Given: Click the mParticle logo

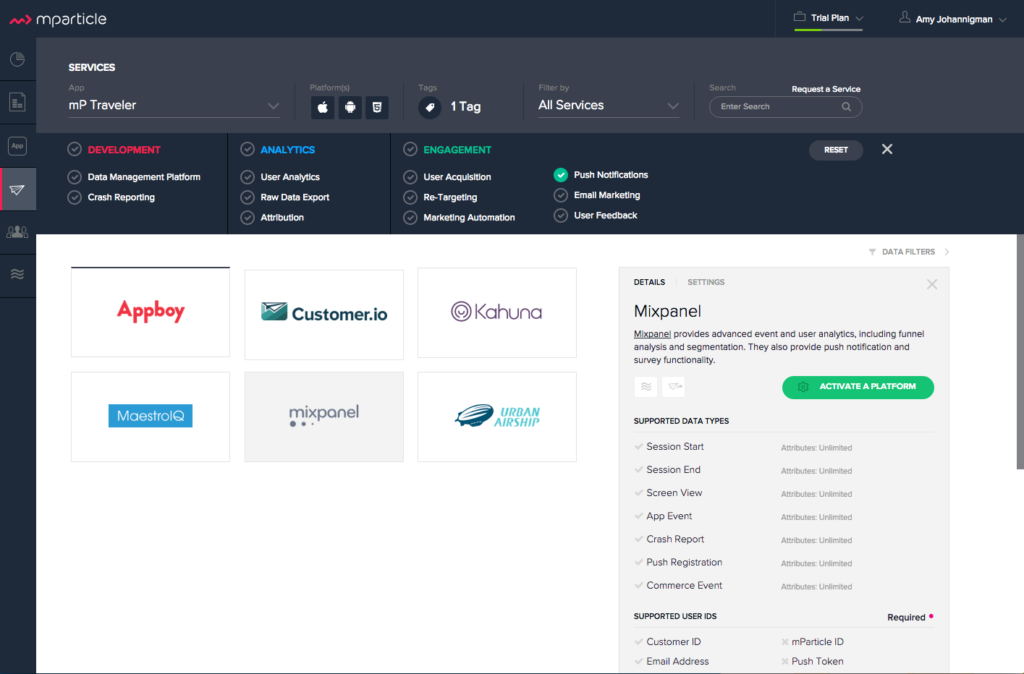Looking at the screenshot, I should click(57, 20).
